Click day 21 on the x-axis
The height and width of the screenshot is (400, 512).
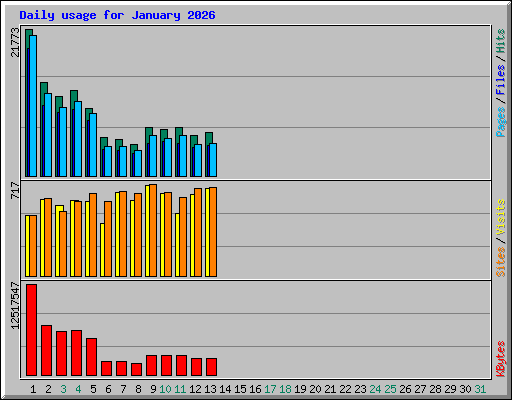coord(330,389)
